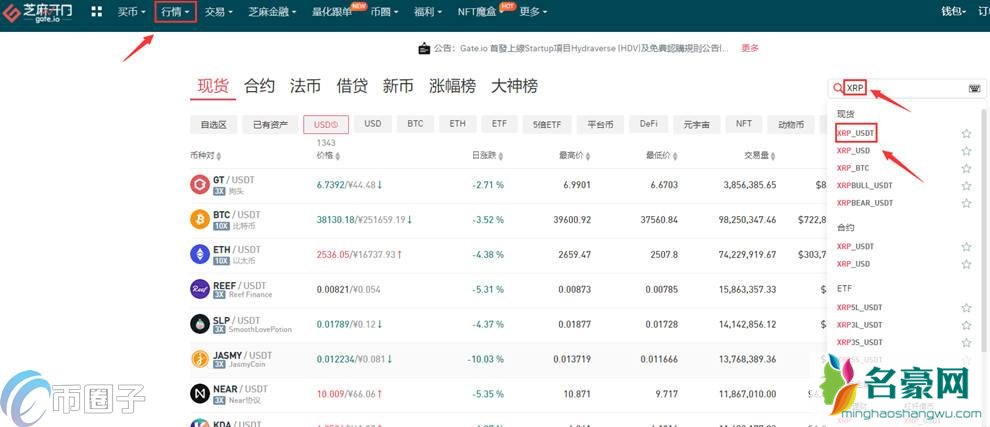Sort by 日涨跌 column header

click(487, 155)
